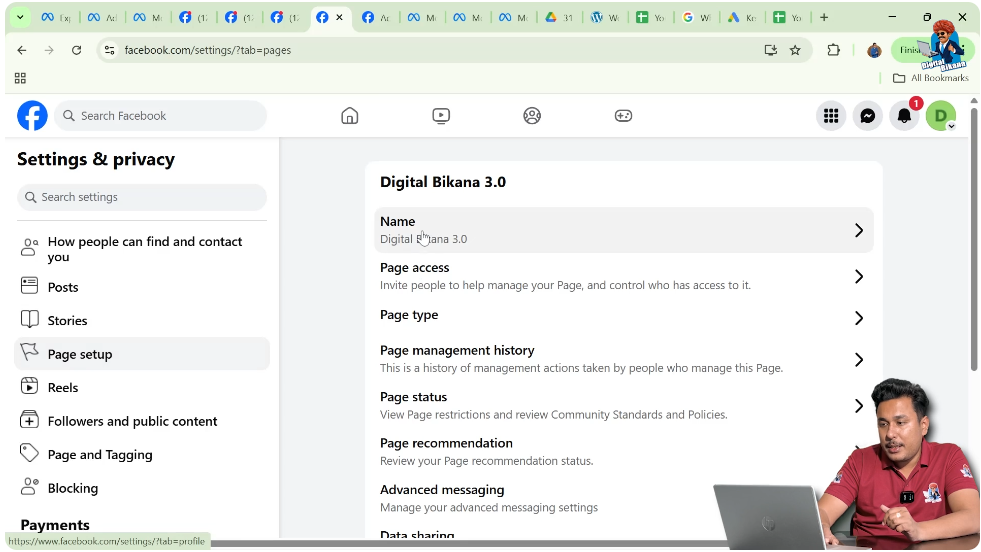The image size is (981, 552).
Task: Open the Groups icon in top navigation
Action: pos(532,116)
